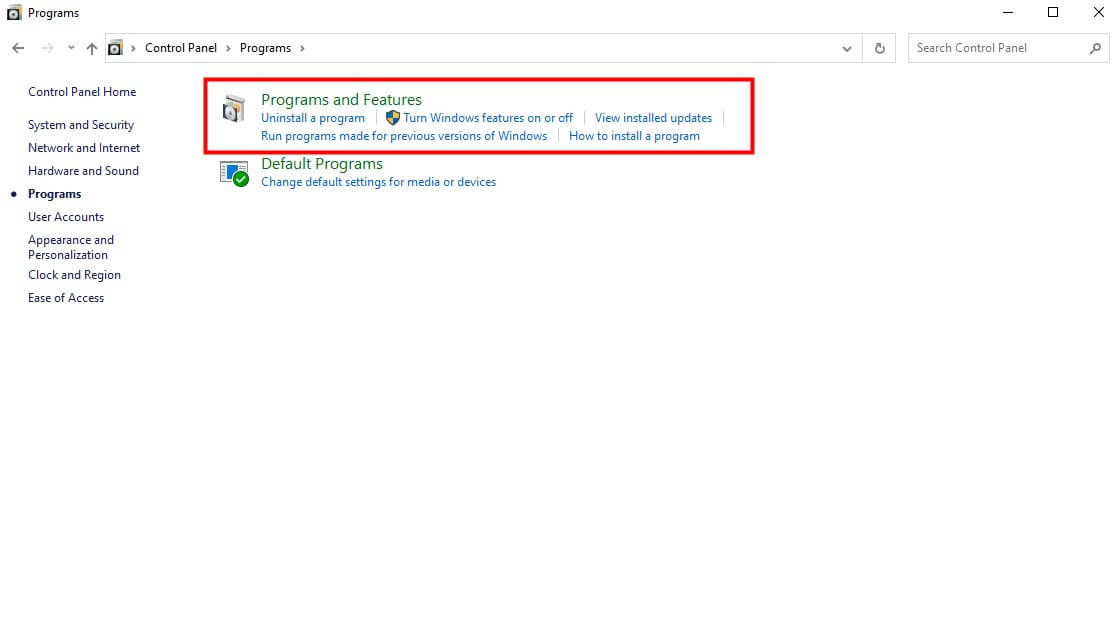
Task: Open Change default settings for media link
Action: click(x=378, y=182)
